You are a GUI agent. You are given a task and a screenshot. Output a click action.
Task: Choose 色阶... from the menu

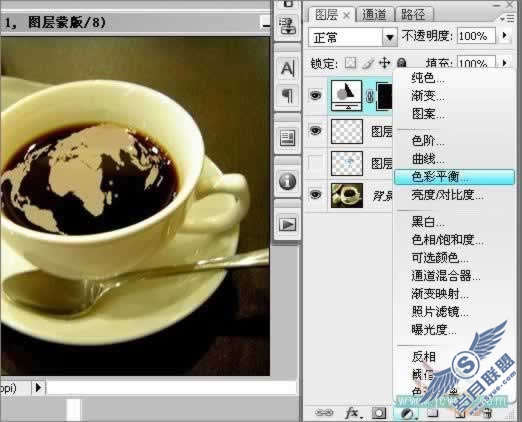tap(428, 141)
